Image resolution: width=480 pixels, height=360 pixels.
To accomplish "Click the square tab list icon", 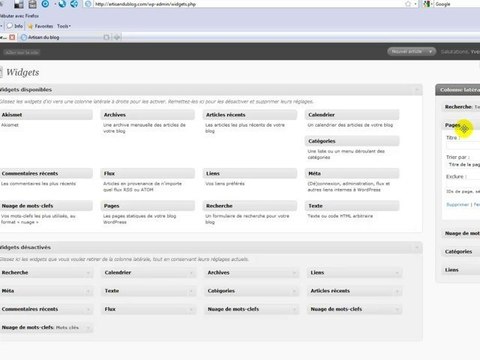I will pos(106,37).
